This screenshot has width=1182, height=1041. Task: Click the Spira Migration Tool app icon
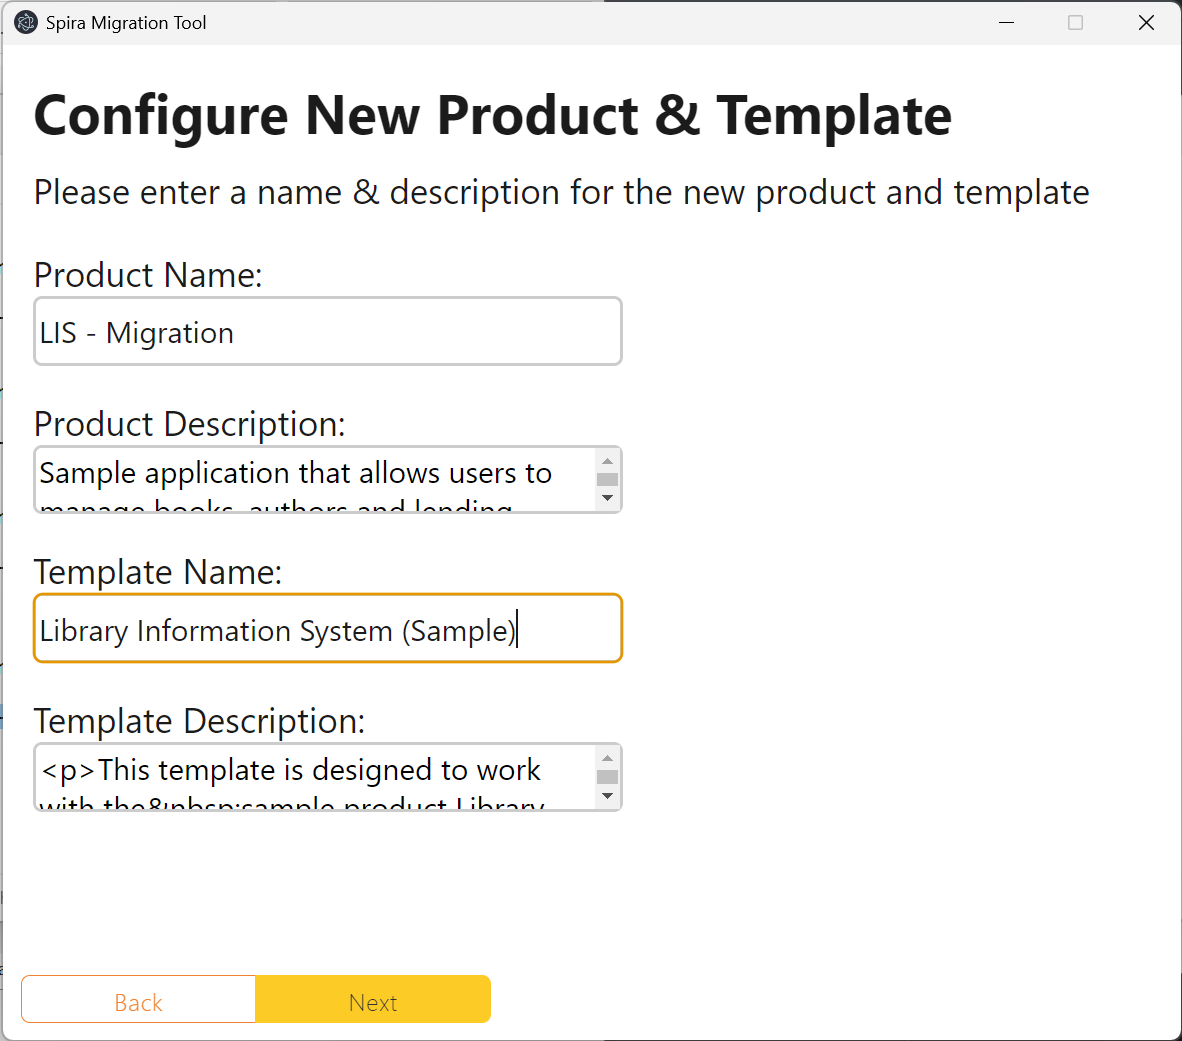pyautogui.click(x=26, y=23)
